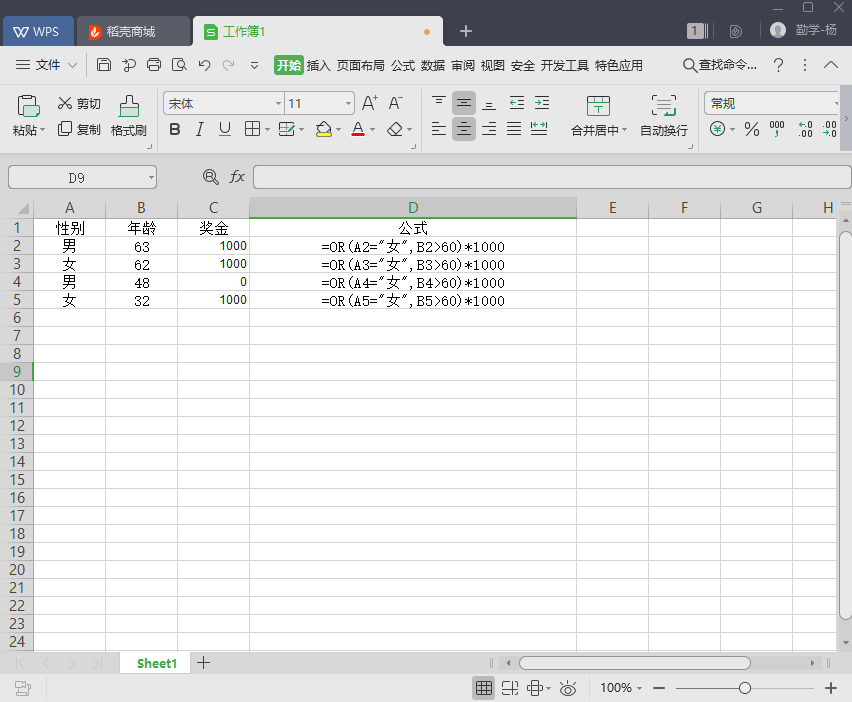The image size is (852, 702).
Task: Expand the font size dropdown showing 11
Action: tap(348, 103)
